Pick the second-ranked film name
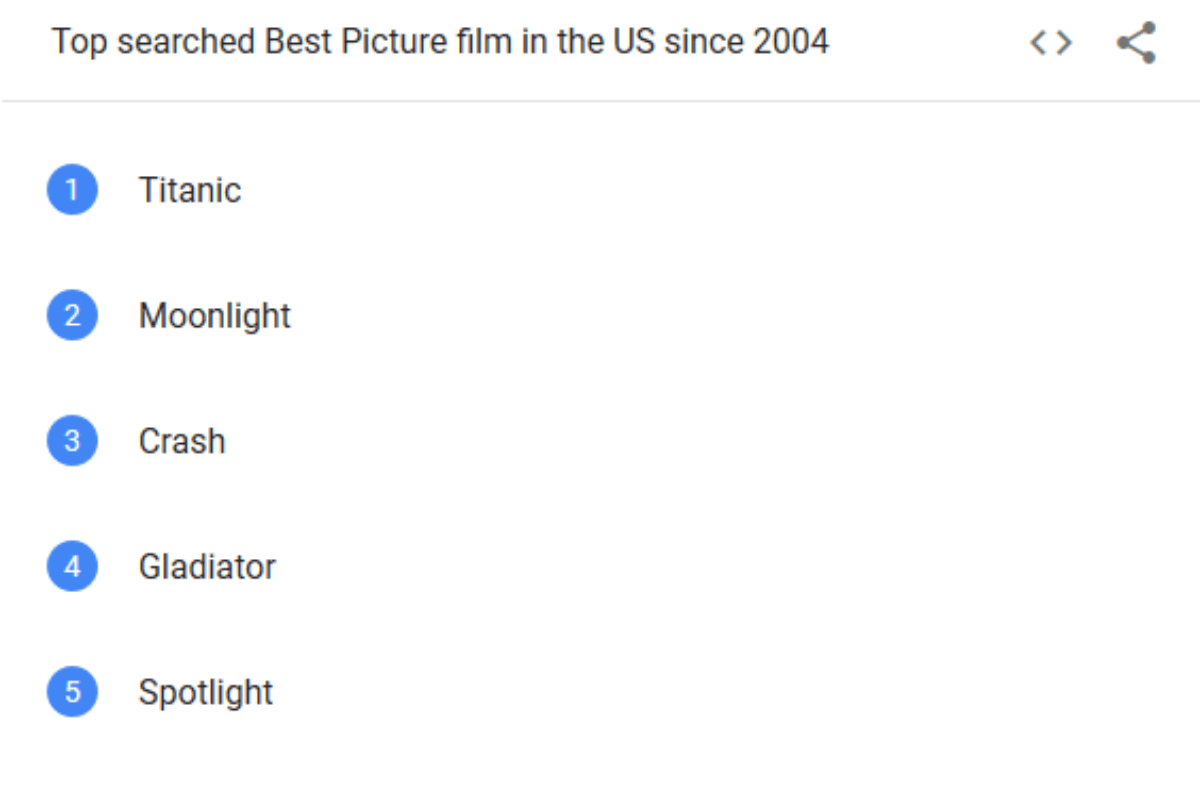Viewport: 1200px width, 800px height. pyautogui.click(x=215, y=316)
